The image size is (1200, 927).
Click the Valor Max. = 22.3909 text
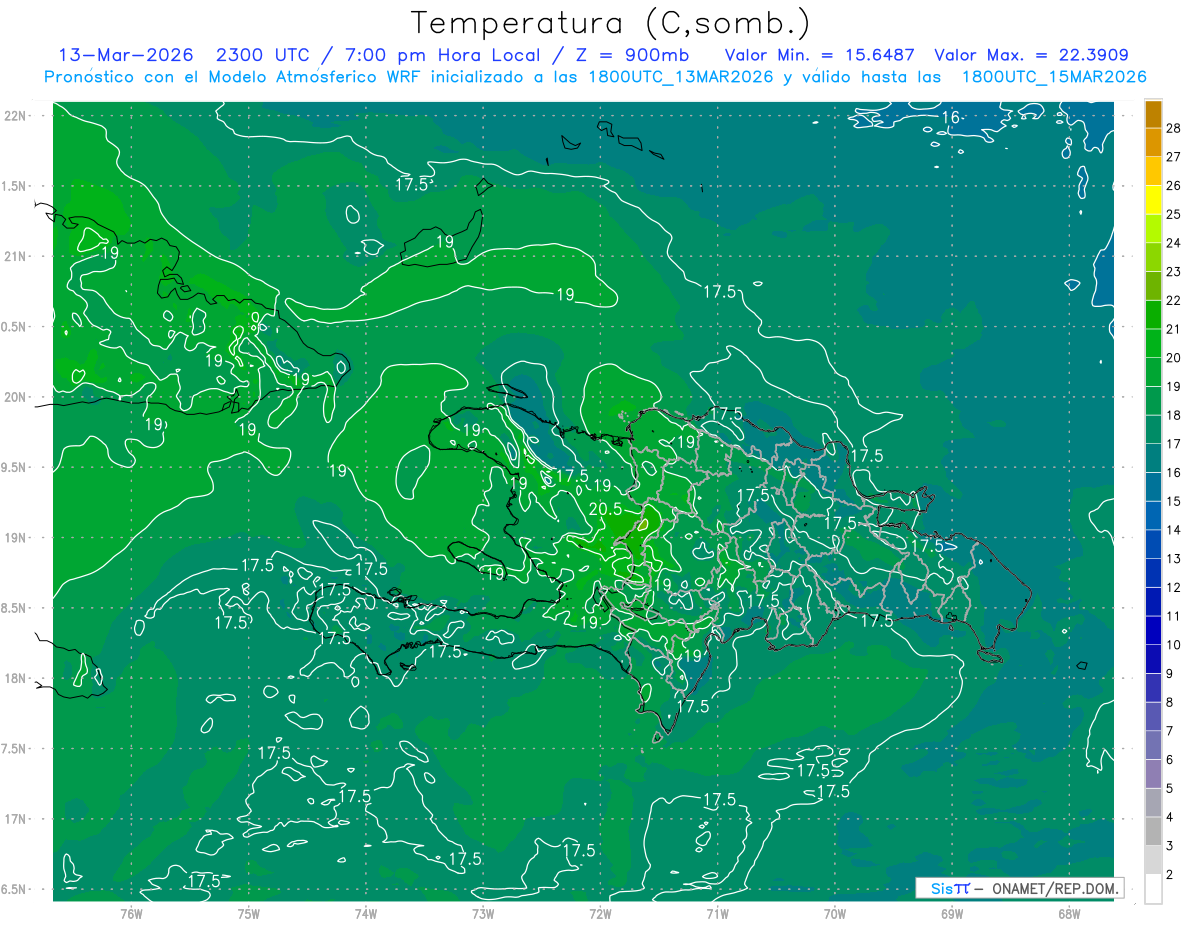coord(1031,55)
